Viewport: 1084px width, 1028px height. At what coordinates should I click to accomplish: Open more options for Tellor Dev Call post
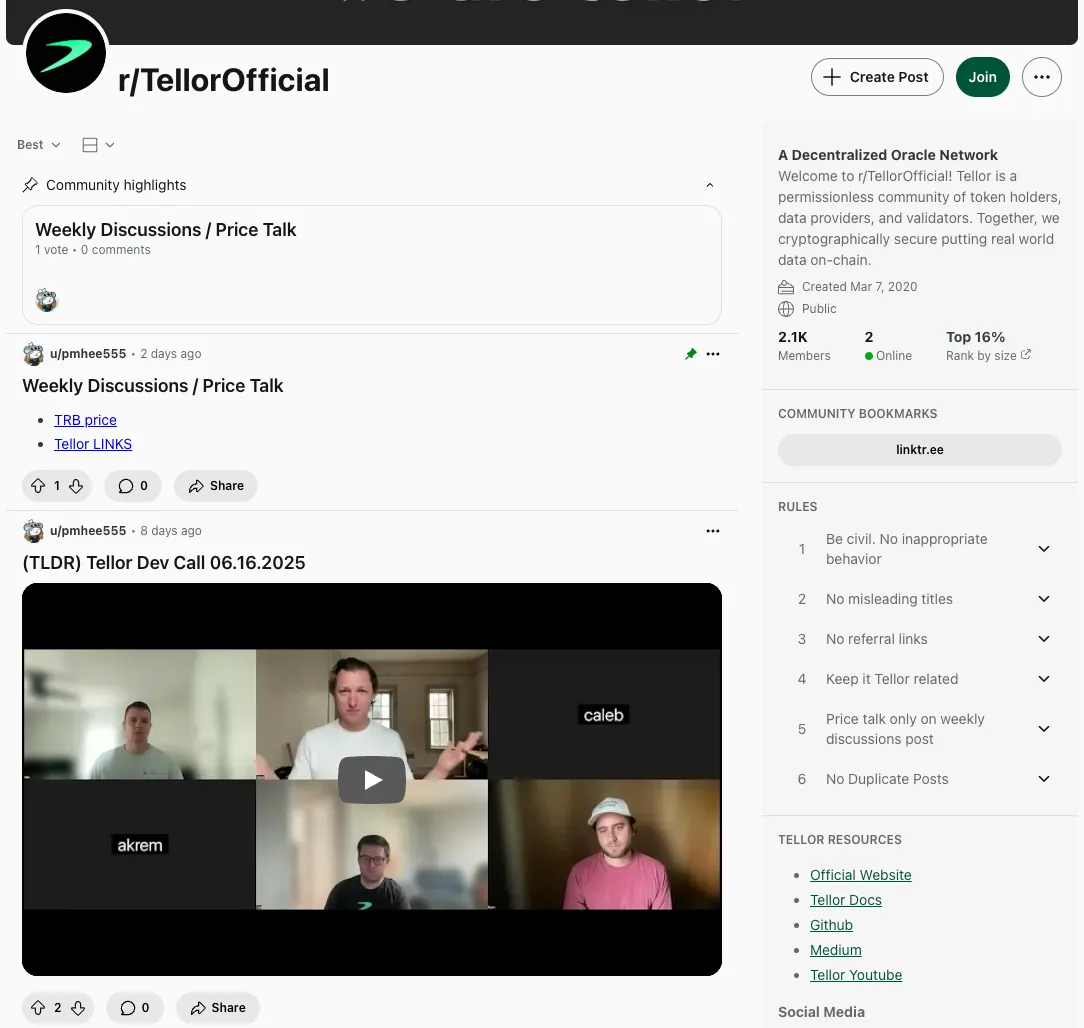(x=713, y=531)
